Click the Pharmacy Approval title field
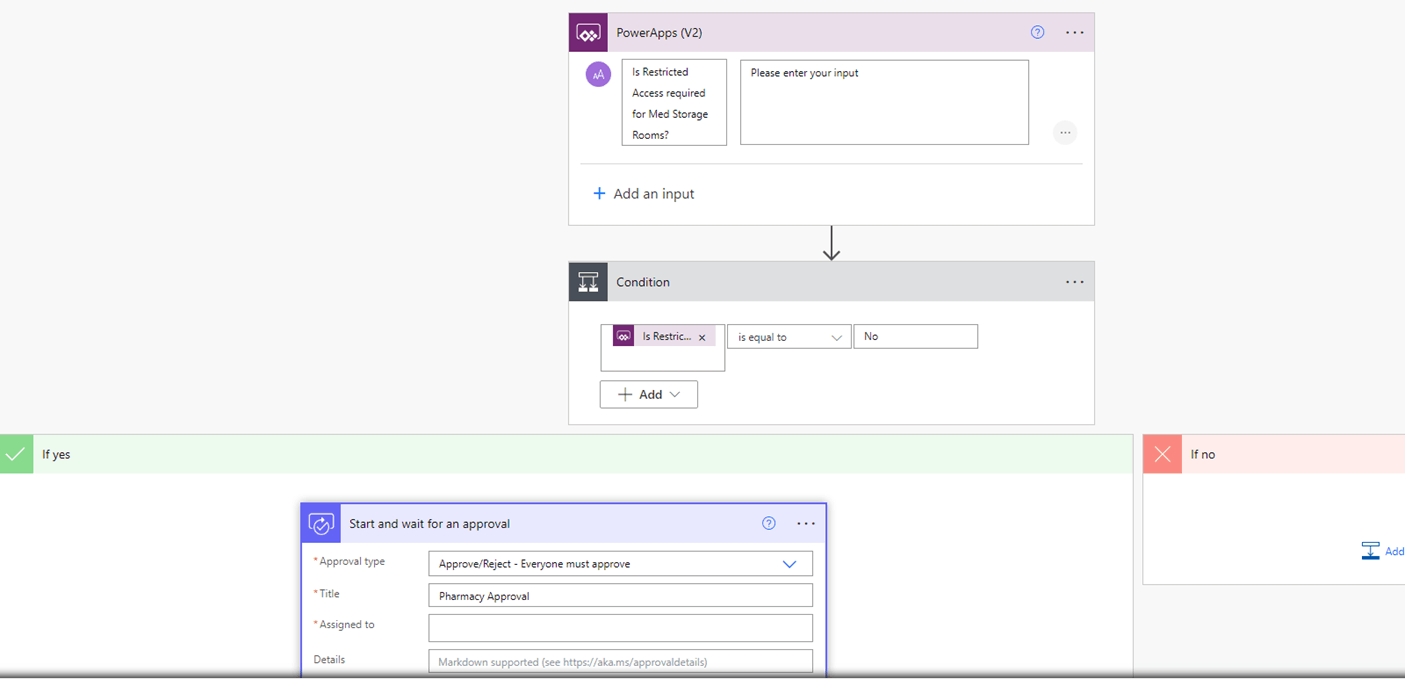The image size is (1405, 679). coord(620,596)
